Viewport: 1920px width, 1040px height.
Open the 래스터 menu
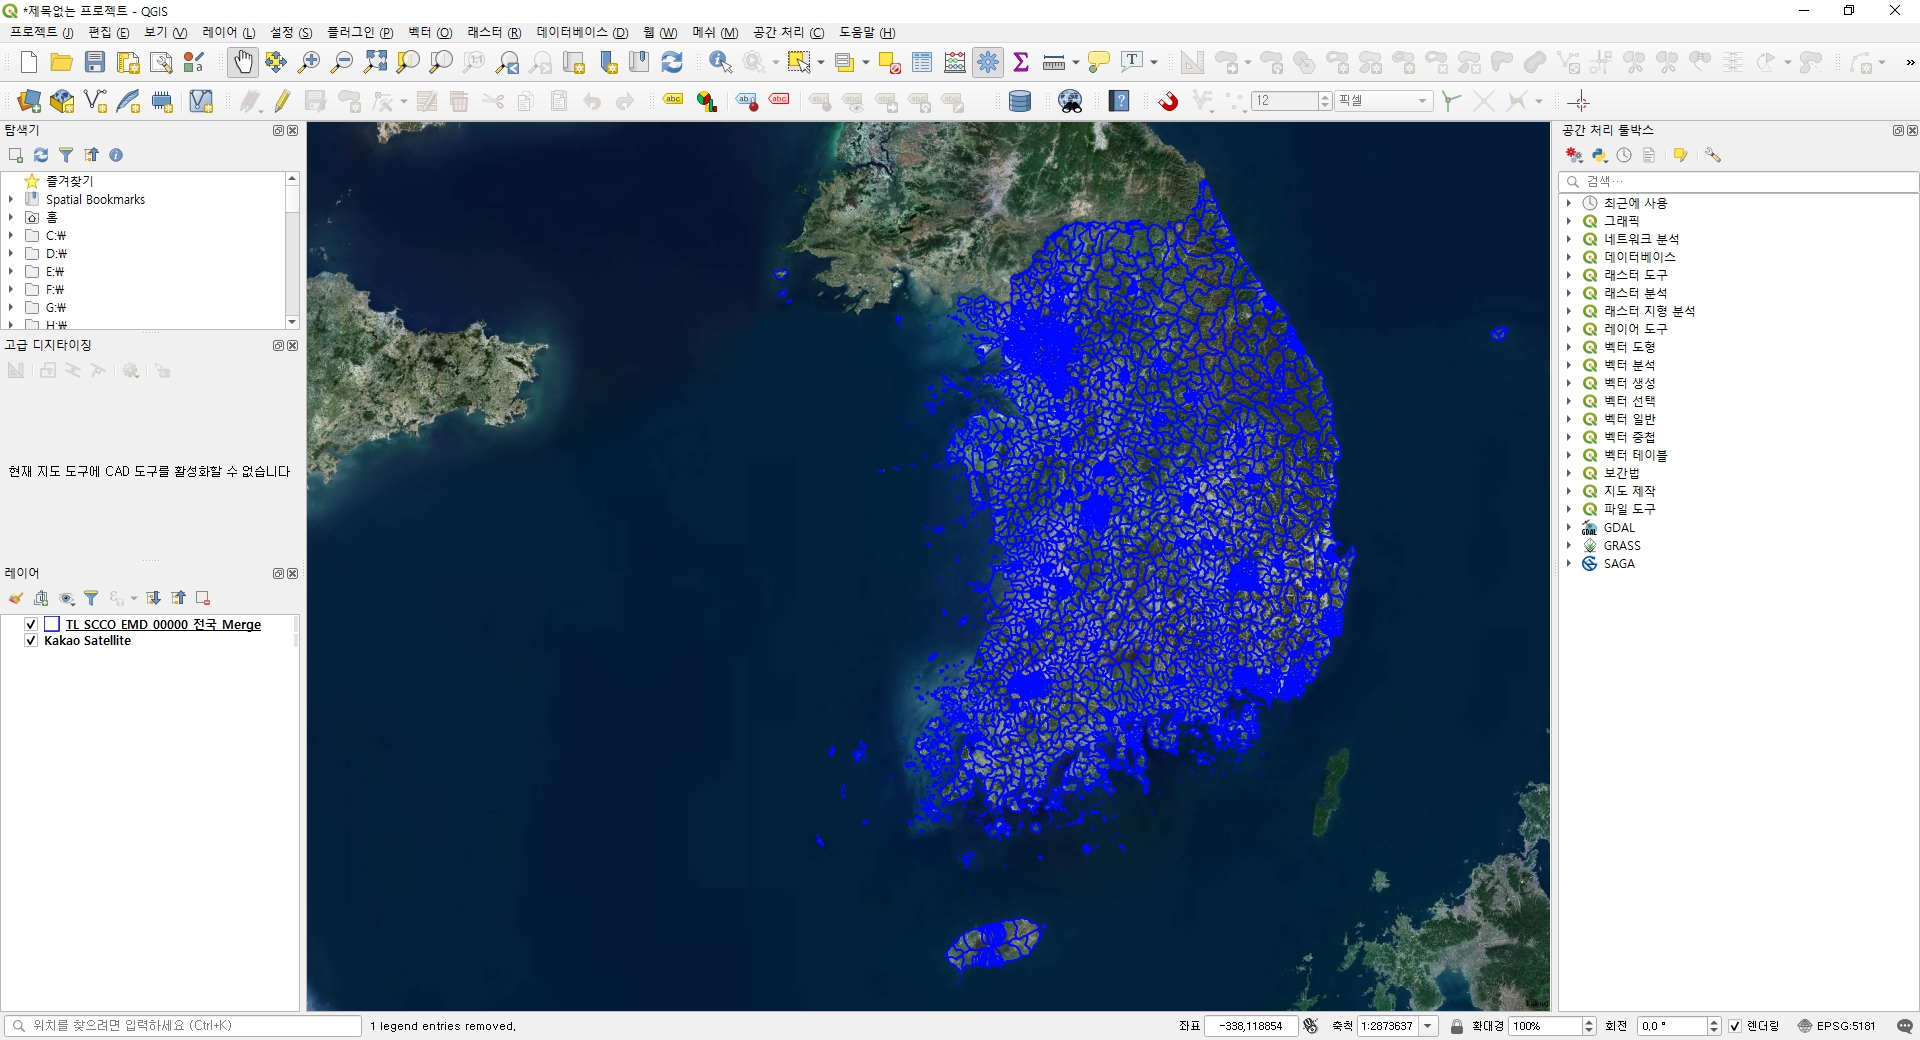tap(493, 33)
